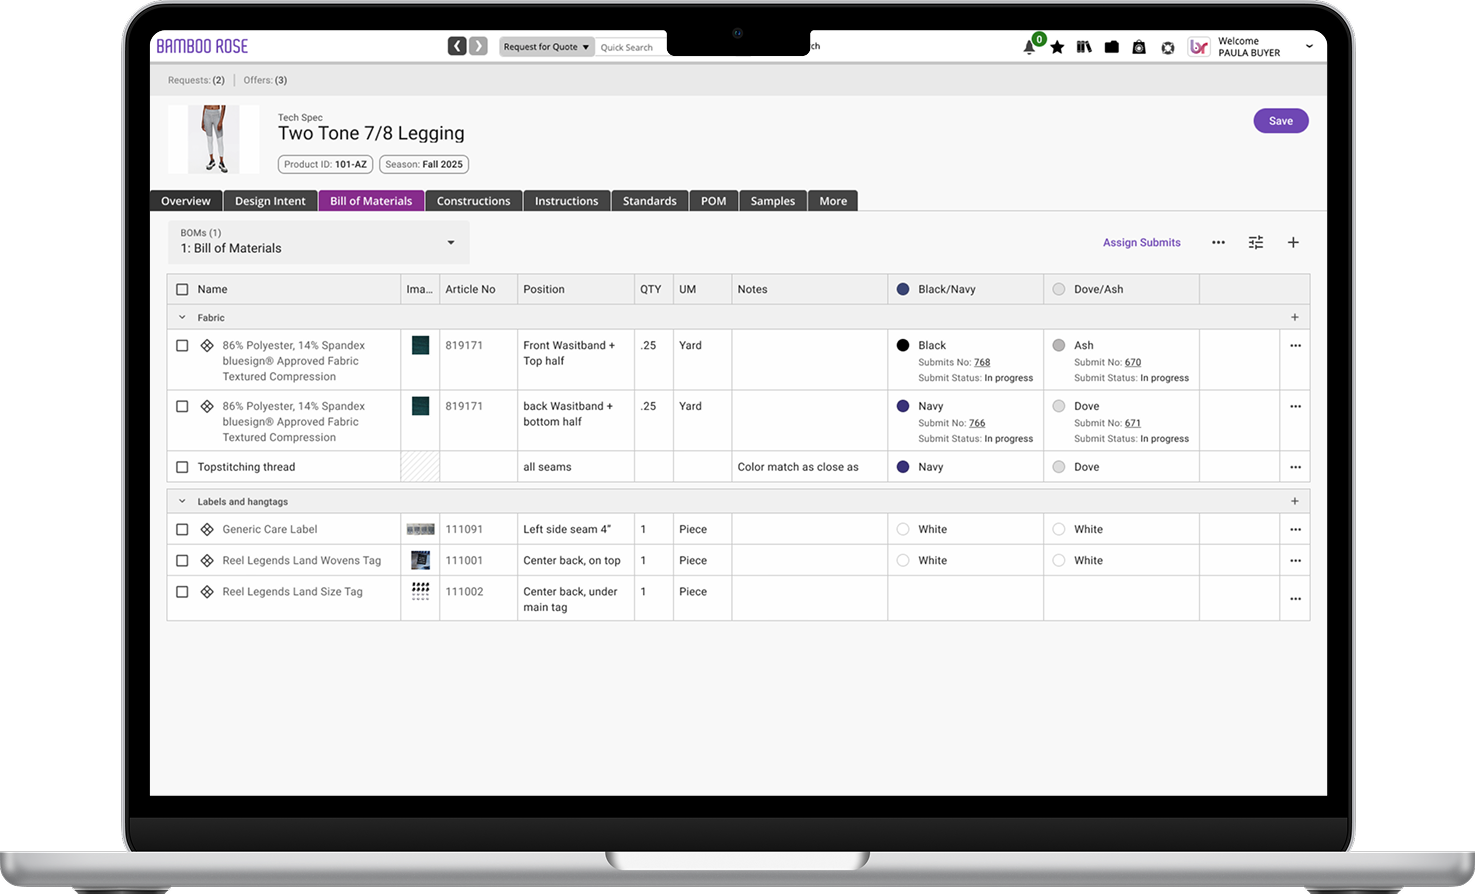Viewport: 1476px width, 894px height.
Task: Open submit number 670 link
Action: pos(1133,363)
